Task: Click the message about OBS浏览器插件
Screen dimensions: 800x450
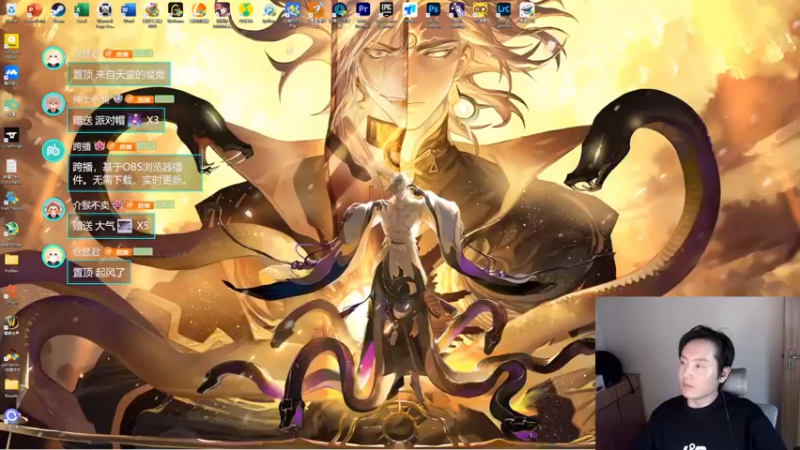Action: click(x=135, y=173)
